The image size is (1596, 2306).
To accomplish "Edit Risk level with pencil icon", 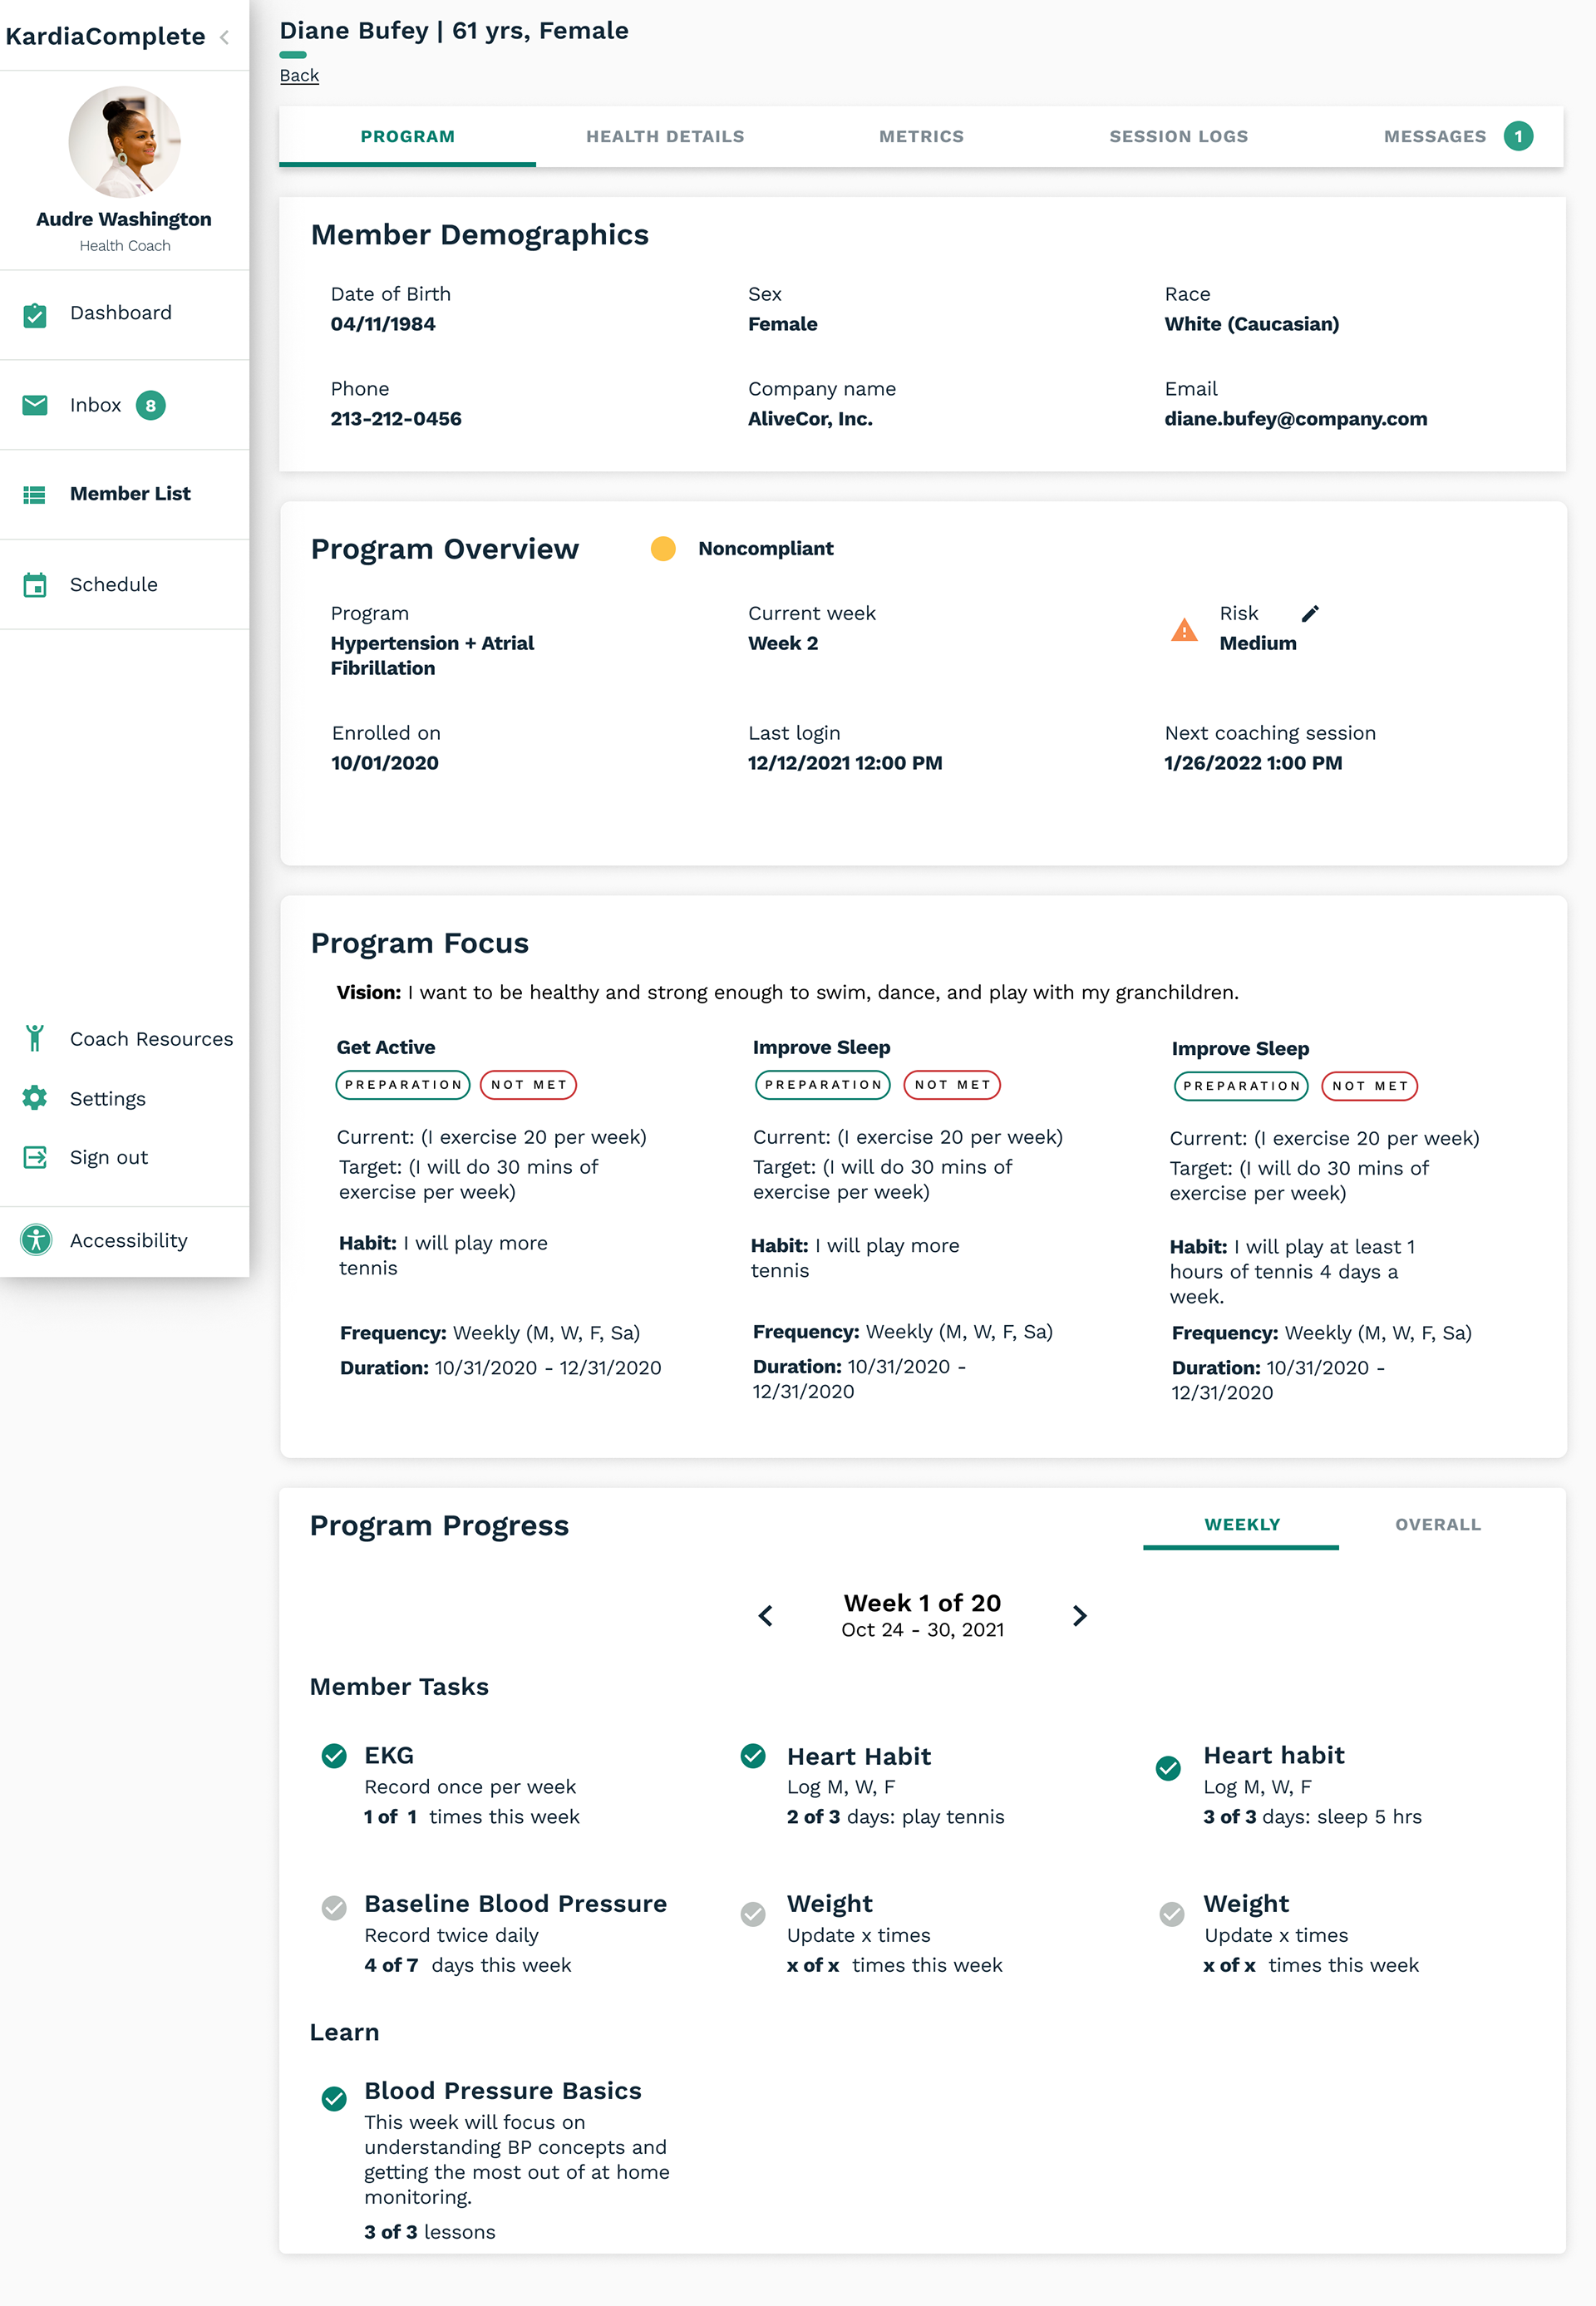I will coord(1310,613).
